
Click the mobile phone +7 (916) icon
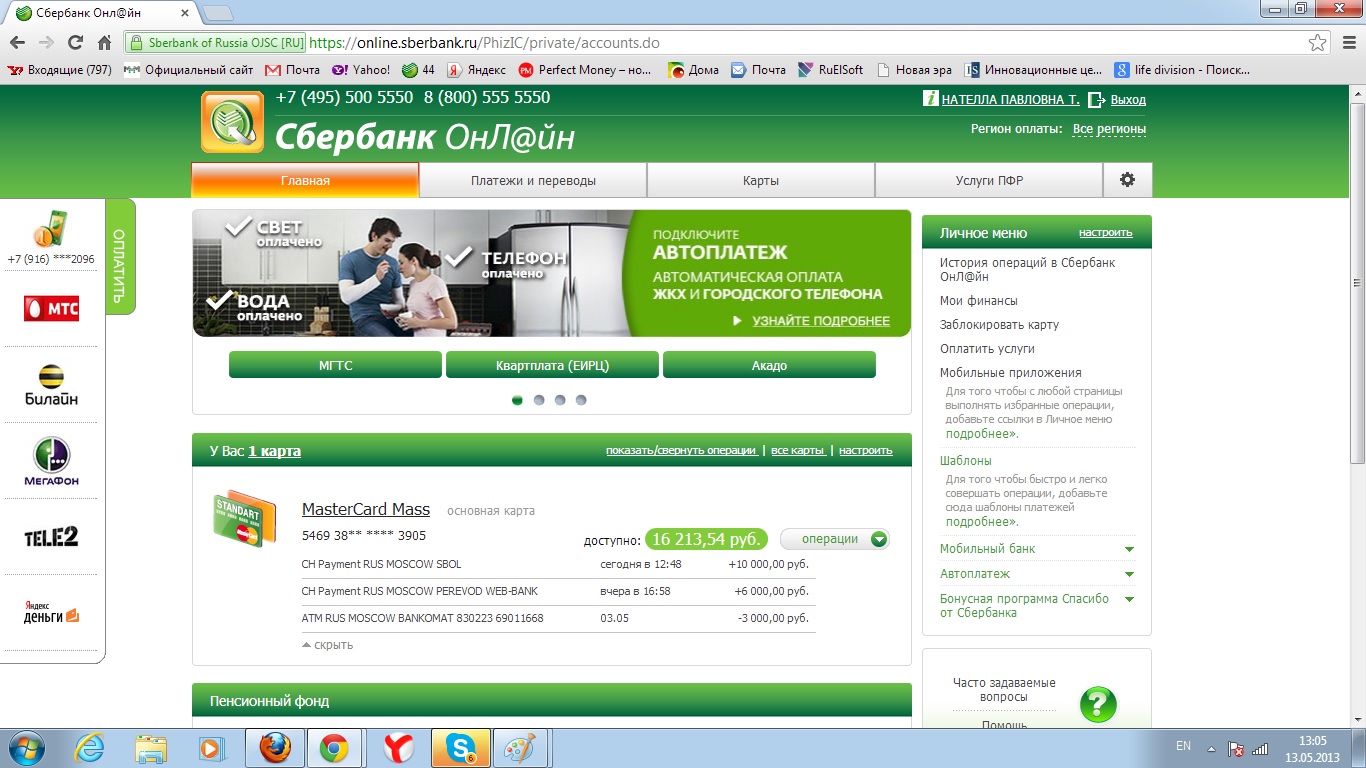(50, 229)
